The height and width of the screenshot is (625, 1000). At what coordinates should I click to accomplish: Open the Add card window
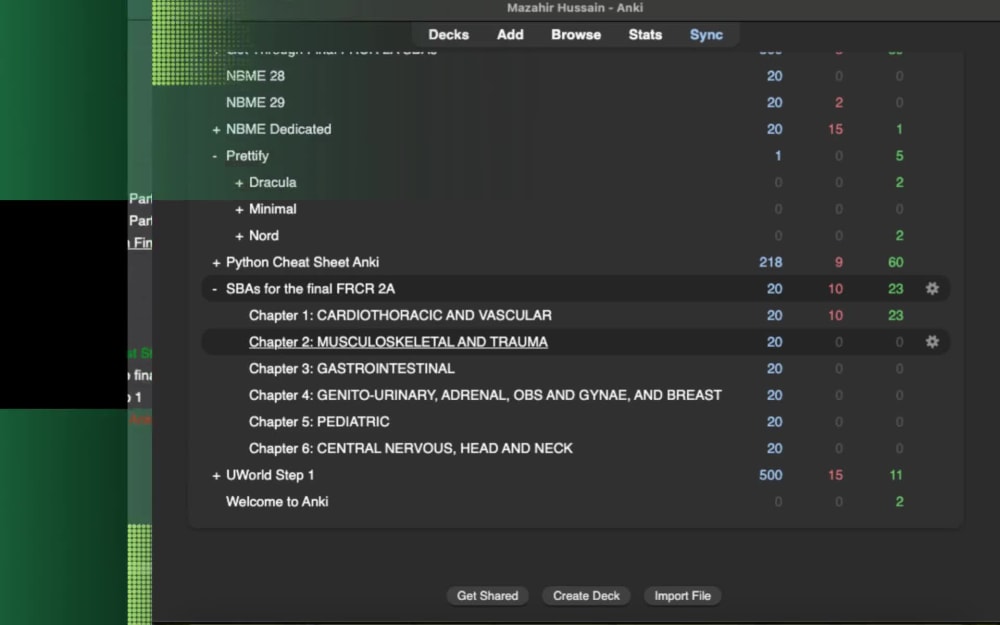510,35
